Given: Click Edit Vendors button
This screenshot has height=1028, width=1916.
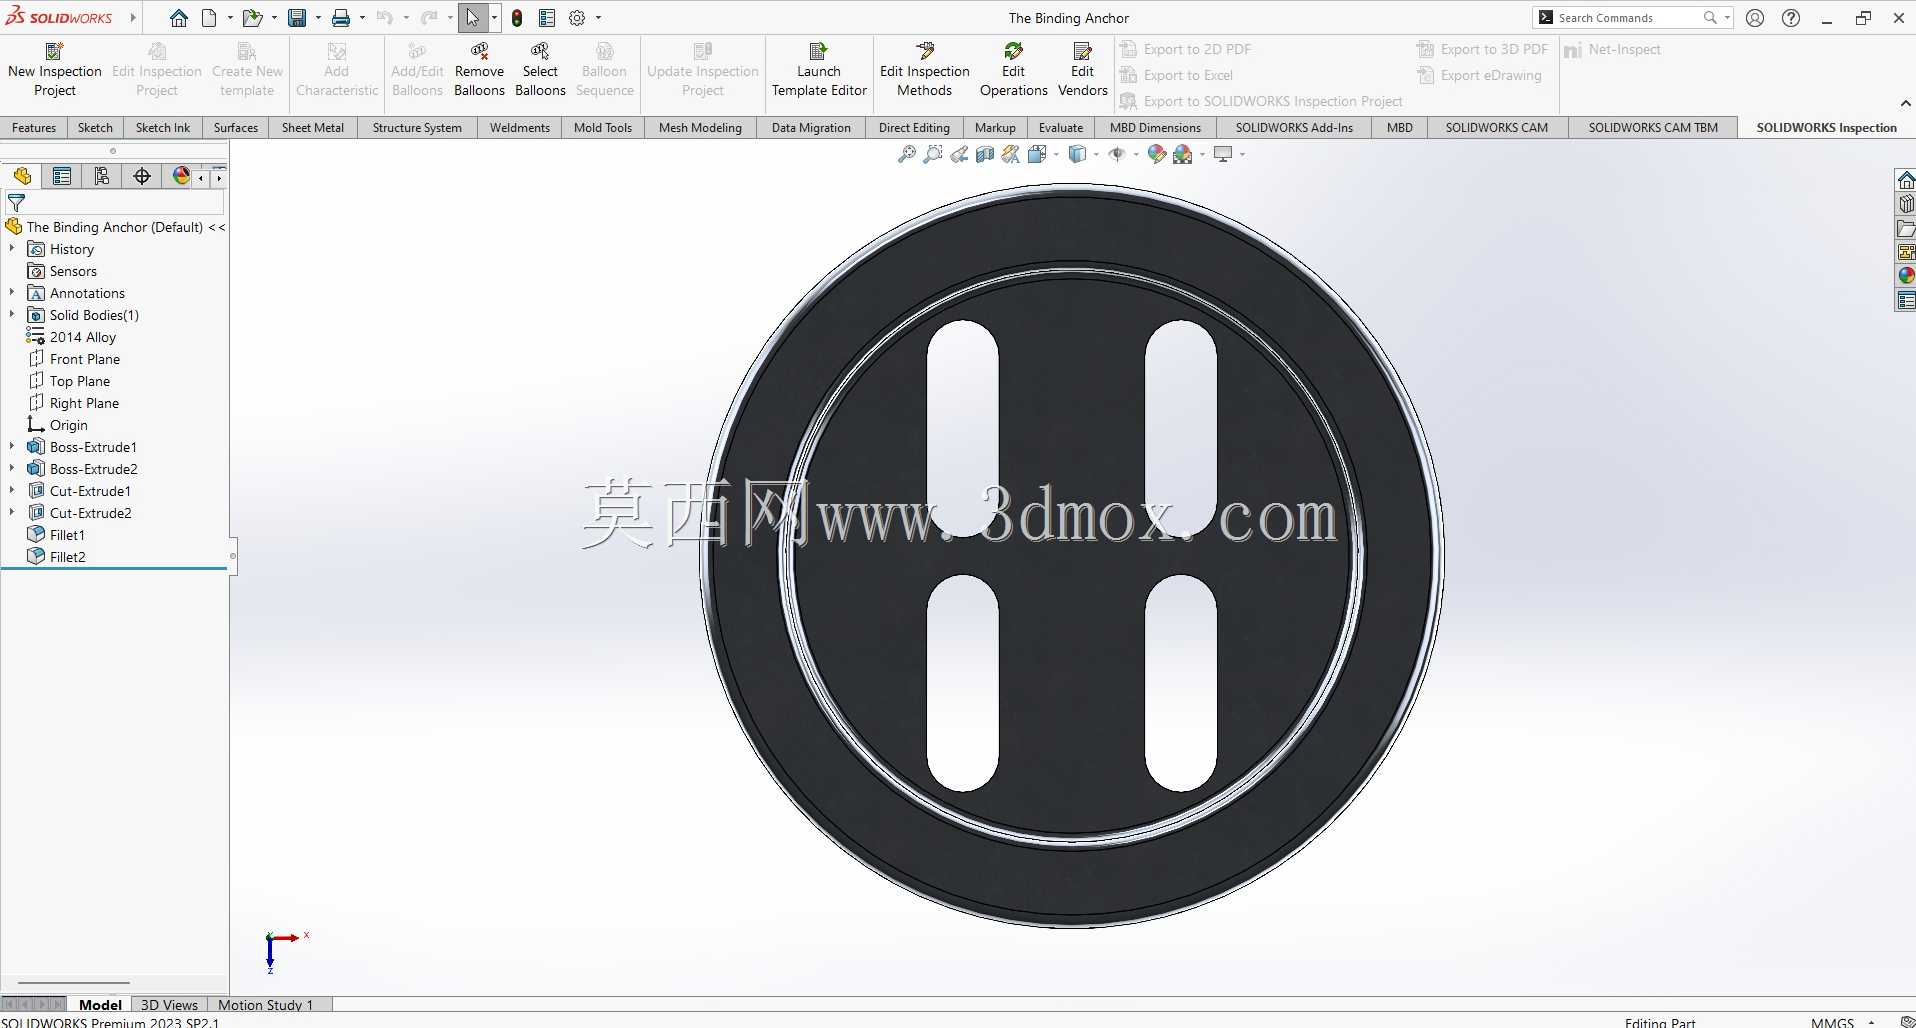Looking at the screenshot, I should click(1082, 69).
